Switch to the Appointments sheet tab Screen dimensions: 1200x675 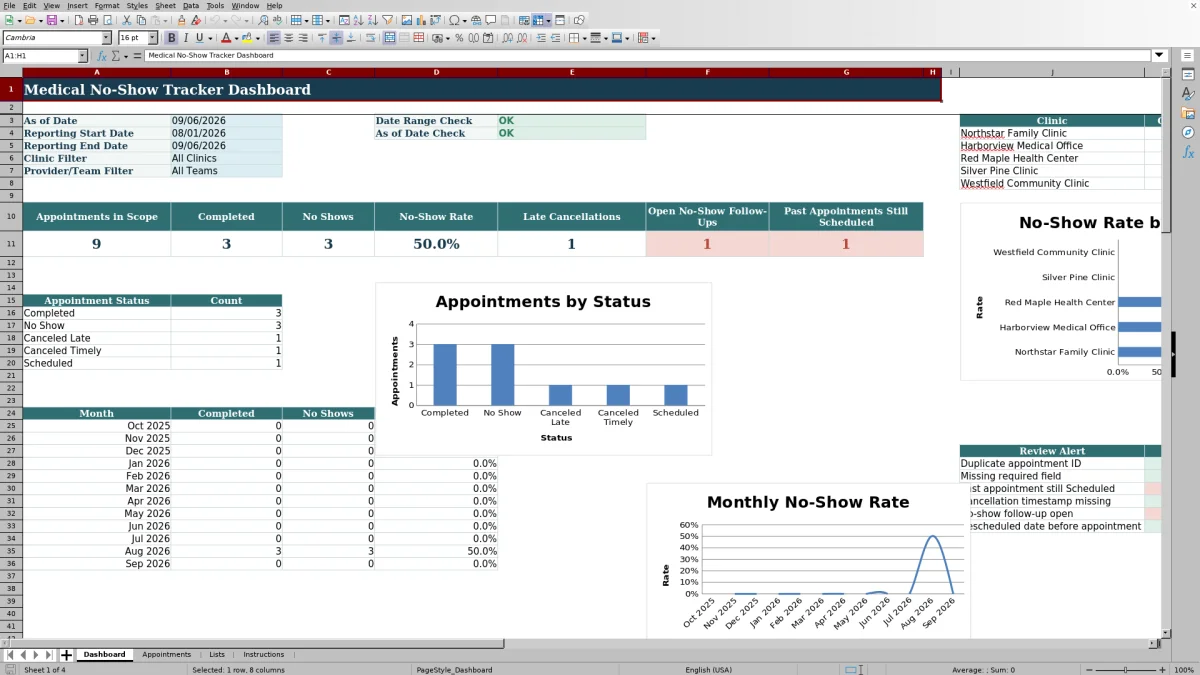(x=166, y=655)
